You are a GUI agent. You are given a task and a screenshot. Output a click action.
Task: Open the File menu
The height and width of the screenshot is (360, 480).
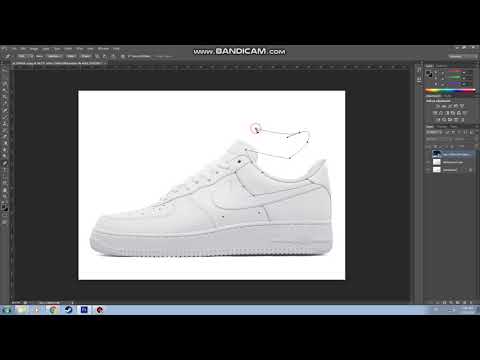[x=14, y=49]
